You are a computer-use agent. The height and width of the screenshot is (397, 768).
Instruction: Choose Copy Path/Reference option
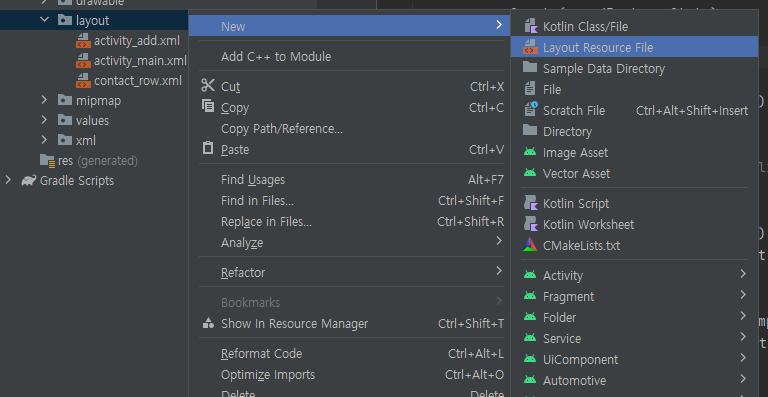pyautogui.click(x=352, y=129)
